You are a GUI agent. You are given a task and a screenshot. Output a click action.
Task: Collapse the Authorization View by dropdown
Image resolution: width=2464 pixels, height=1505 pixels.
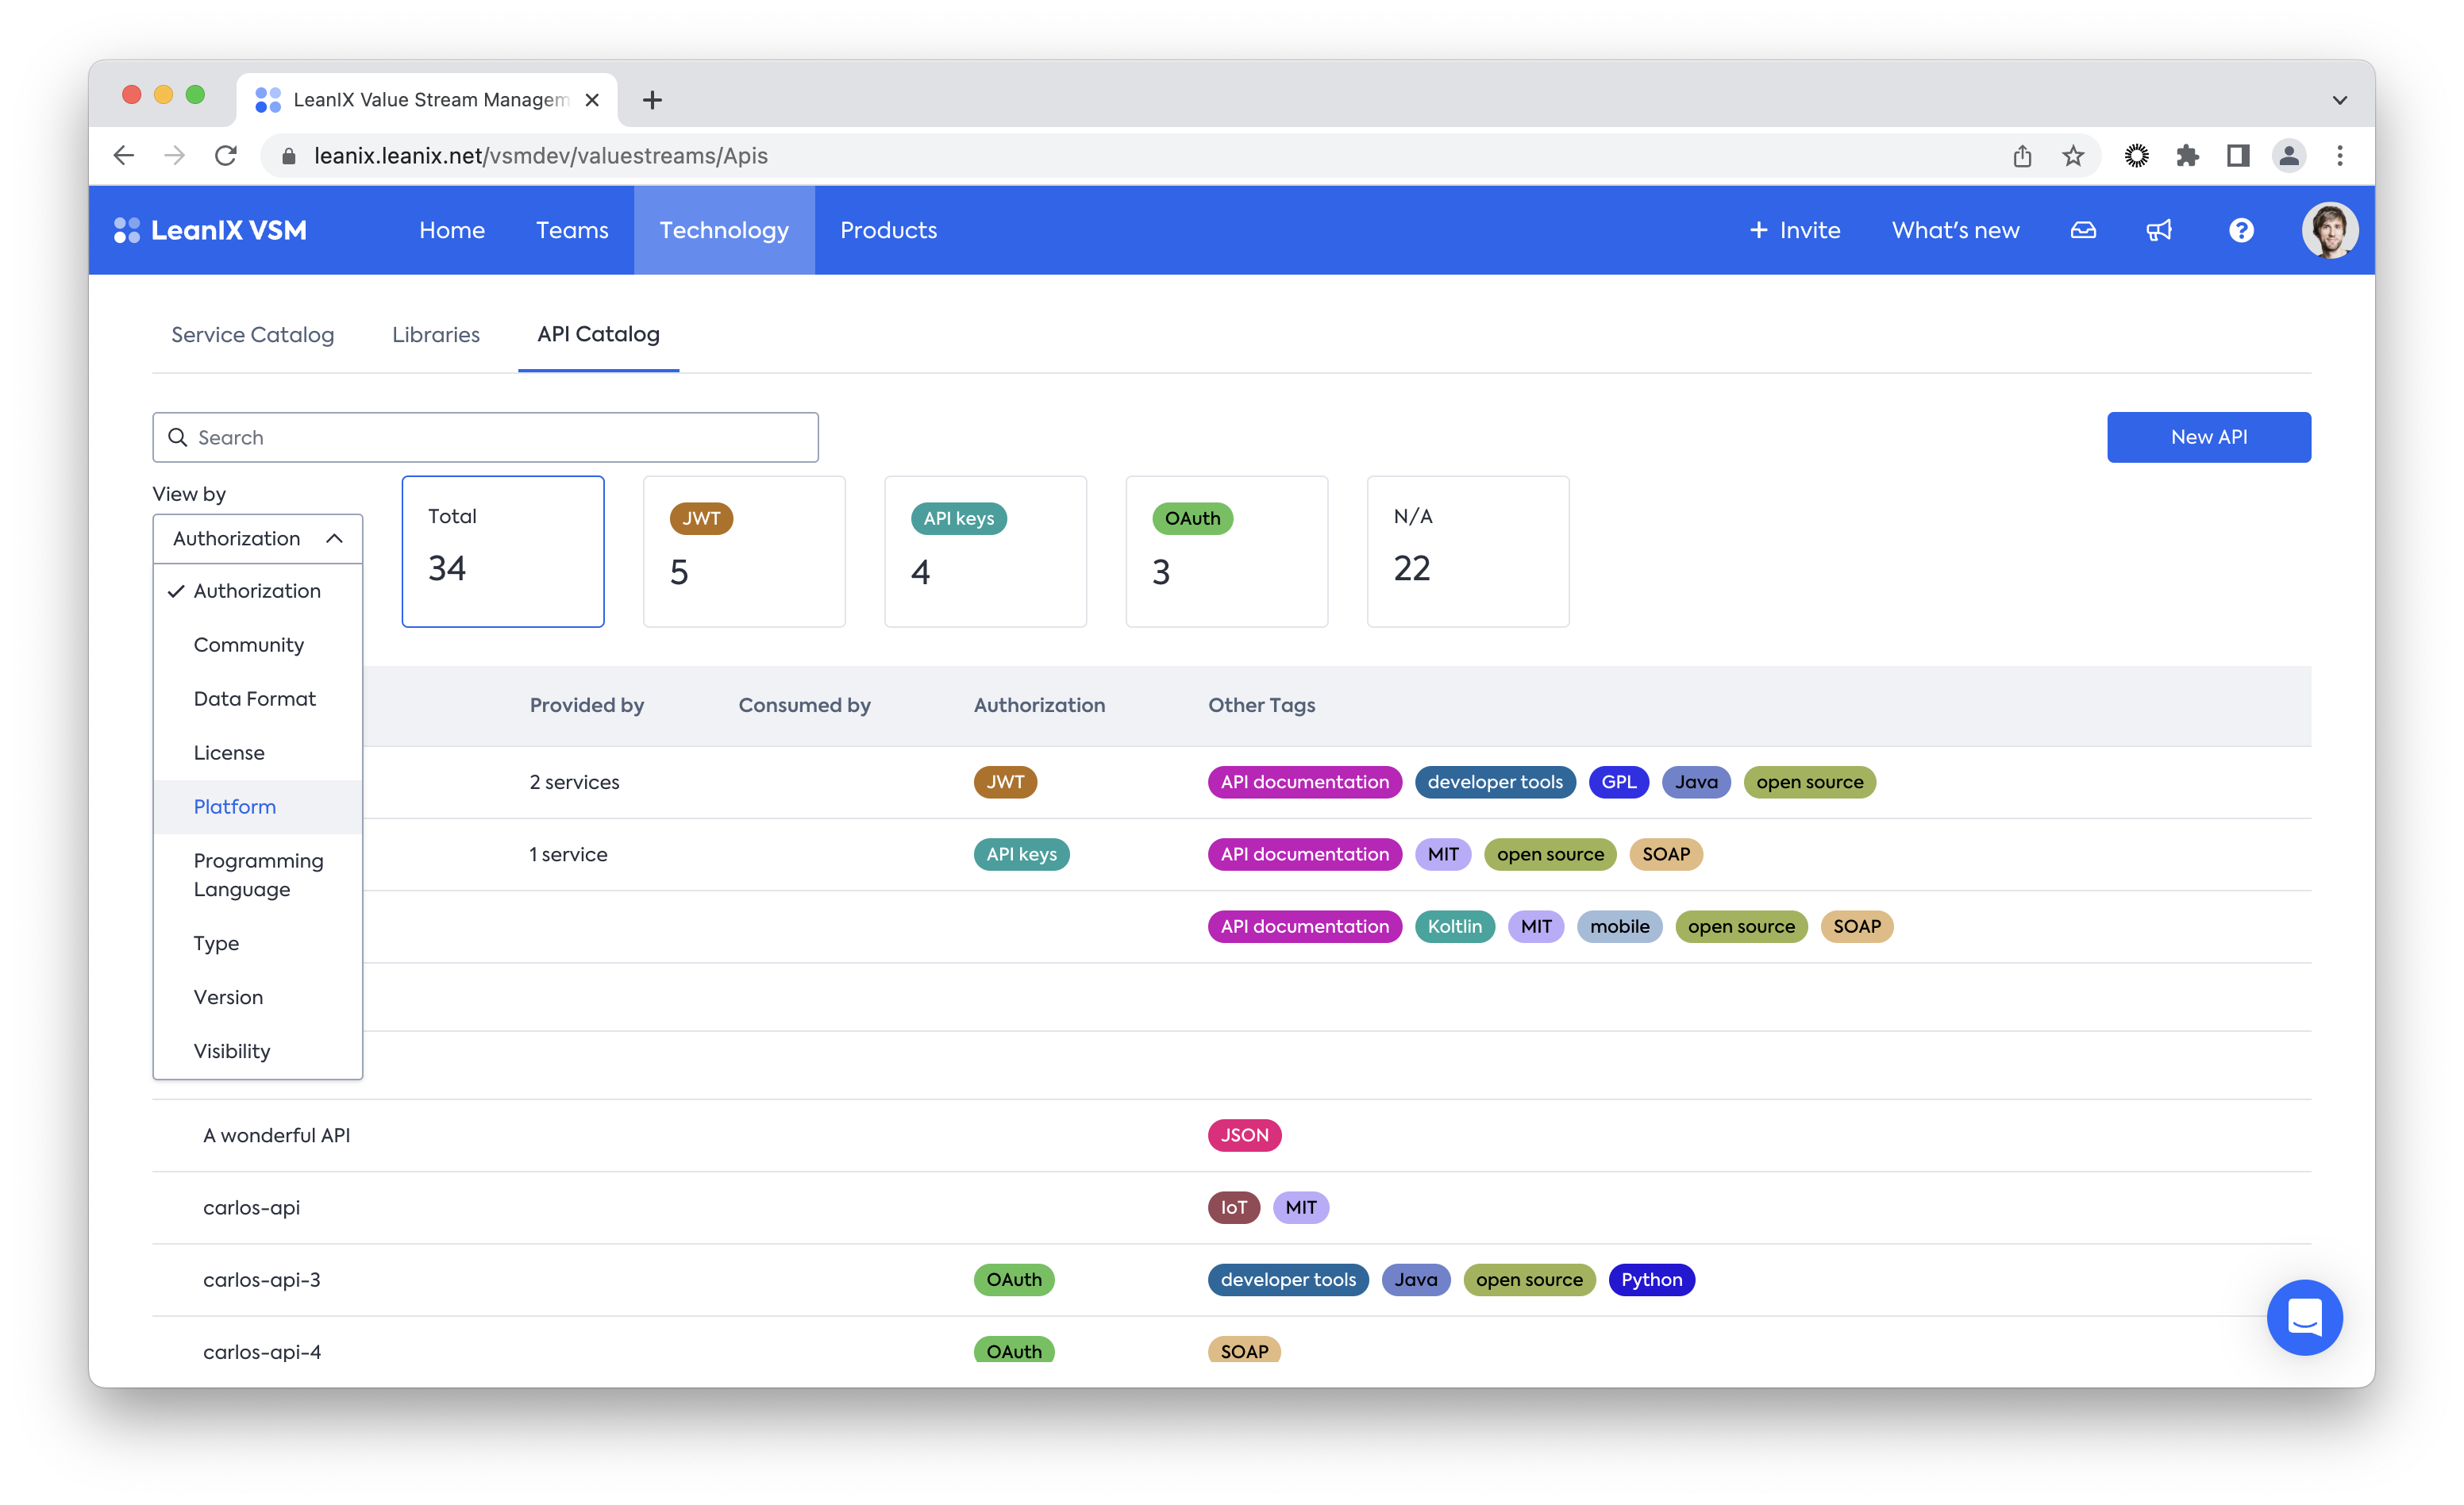pos(257,539)
